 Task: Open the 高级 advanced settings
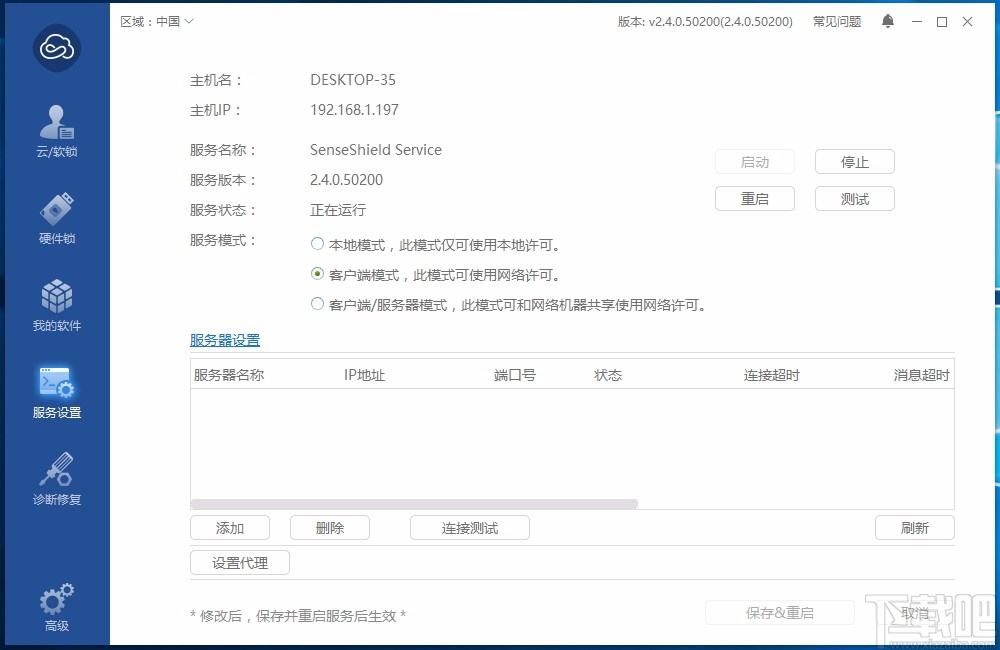click(x=55, y=605)
